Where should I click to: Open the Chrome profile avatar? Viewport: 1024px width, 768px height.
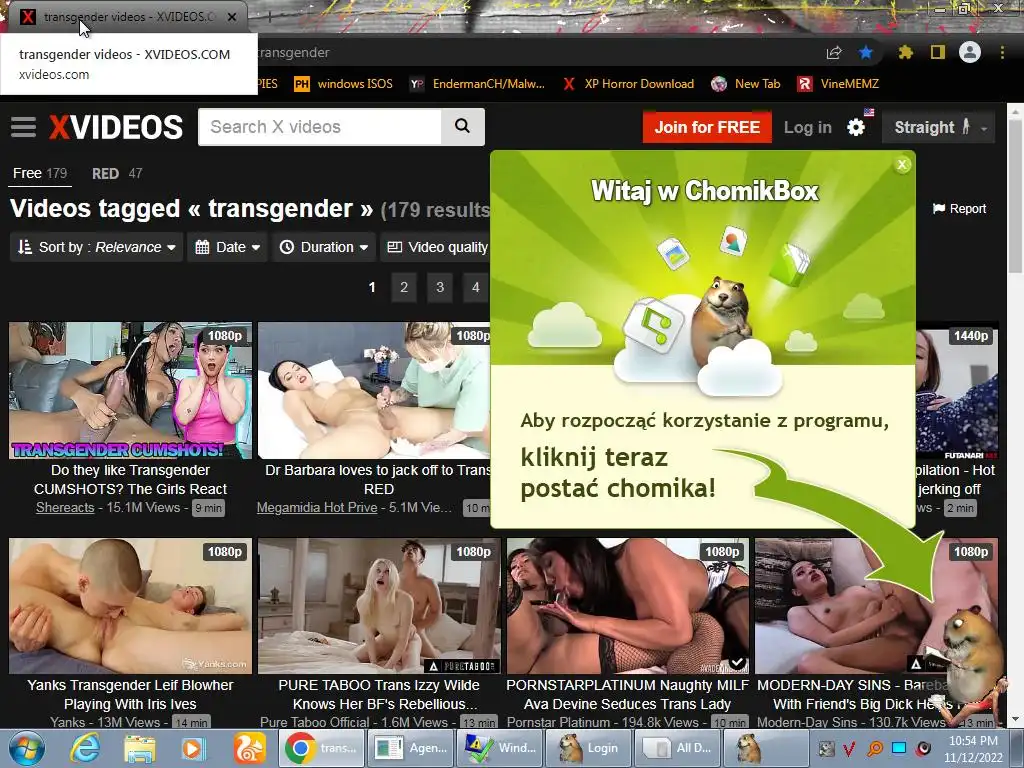(x=970, y=52)
